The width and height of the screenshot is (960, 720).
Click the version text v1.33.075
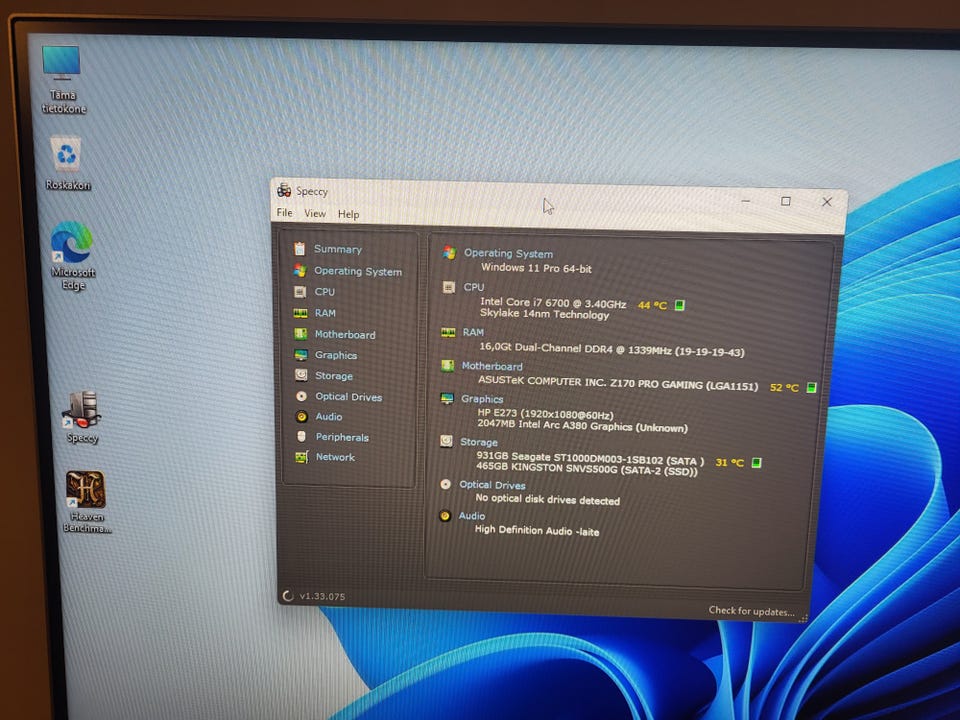322,596
